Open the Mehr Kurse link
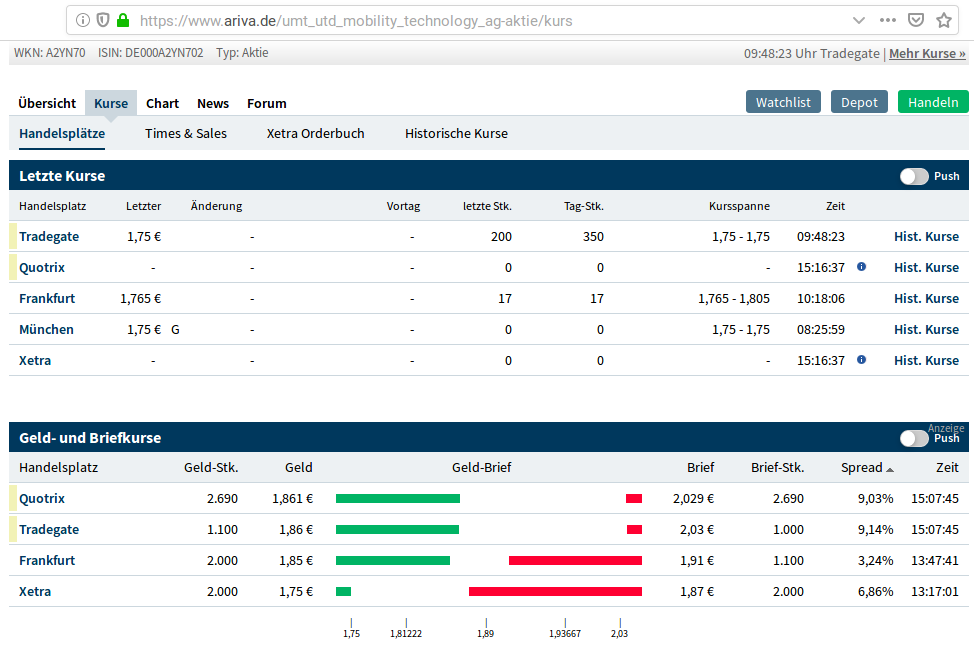974x651 pixels. pos(927,53)
